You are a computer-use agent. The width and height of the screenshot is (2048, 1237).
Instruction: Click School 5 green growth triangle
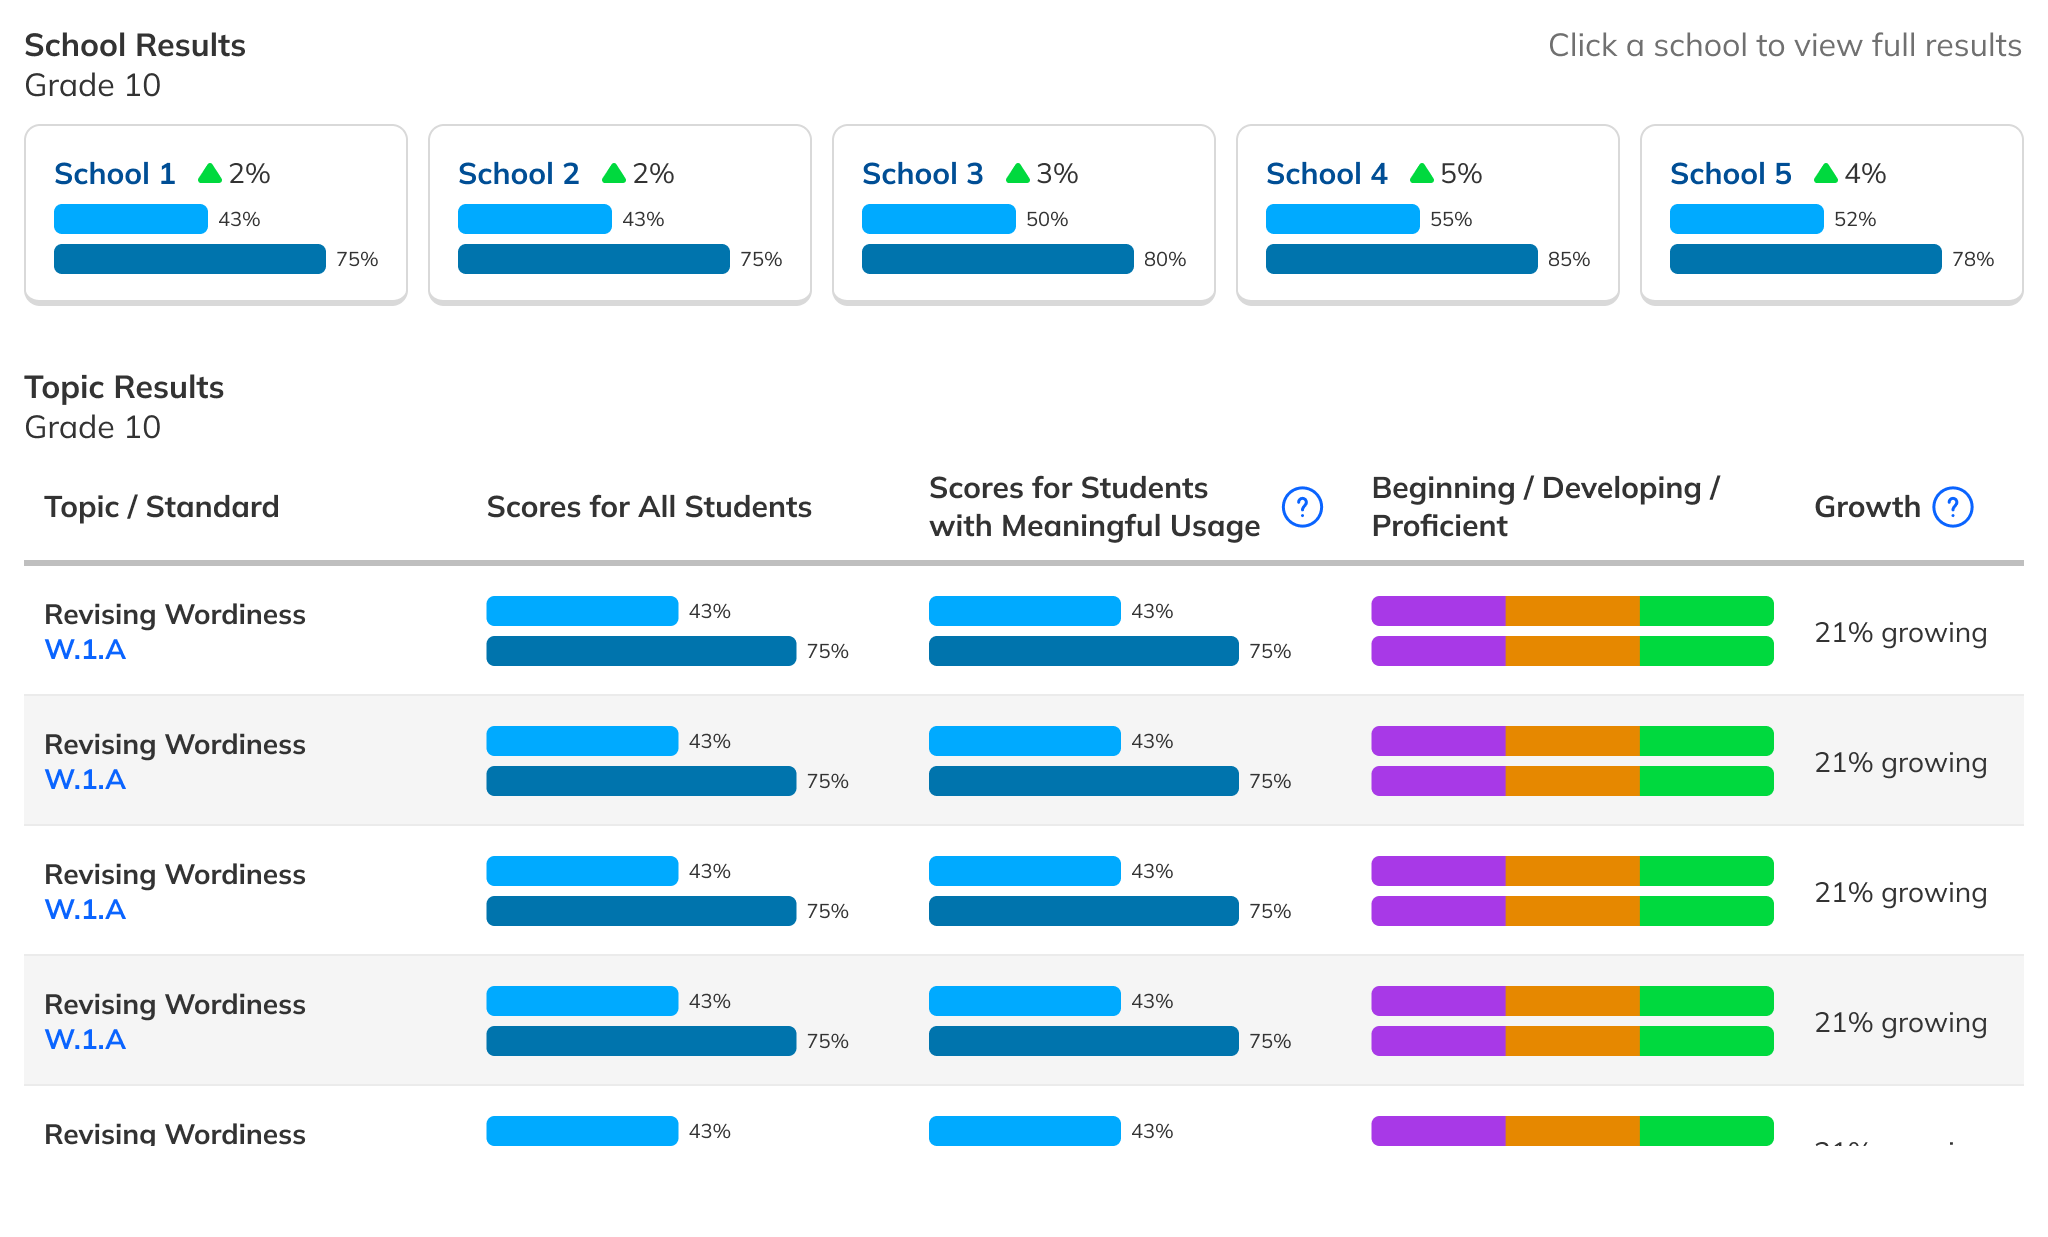click(x=1826, y=174)
